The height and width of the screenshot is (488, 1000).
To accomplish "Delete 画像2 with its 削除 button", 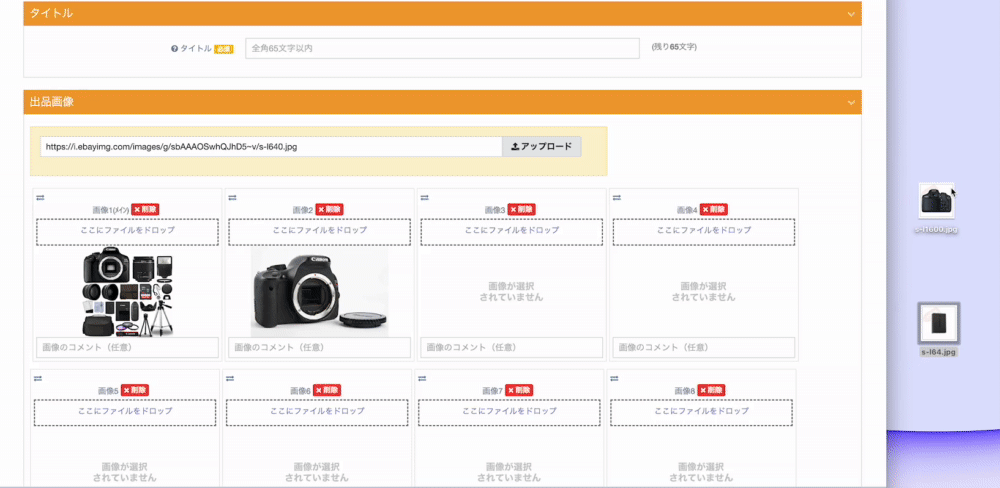I will [329, 209].
